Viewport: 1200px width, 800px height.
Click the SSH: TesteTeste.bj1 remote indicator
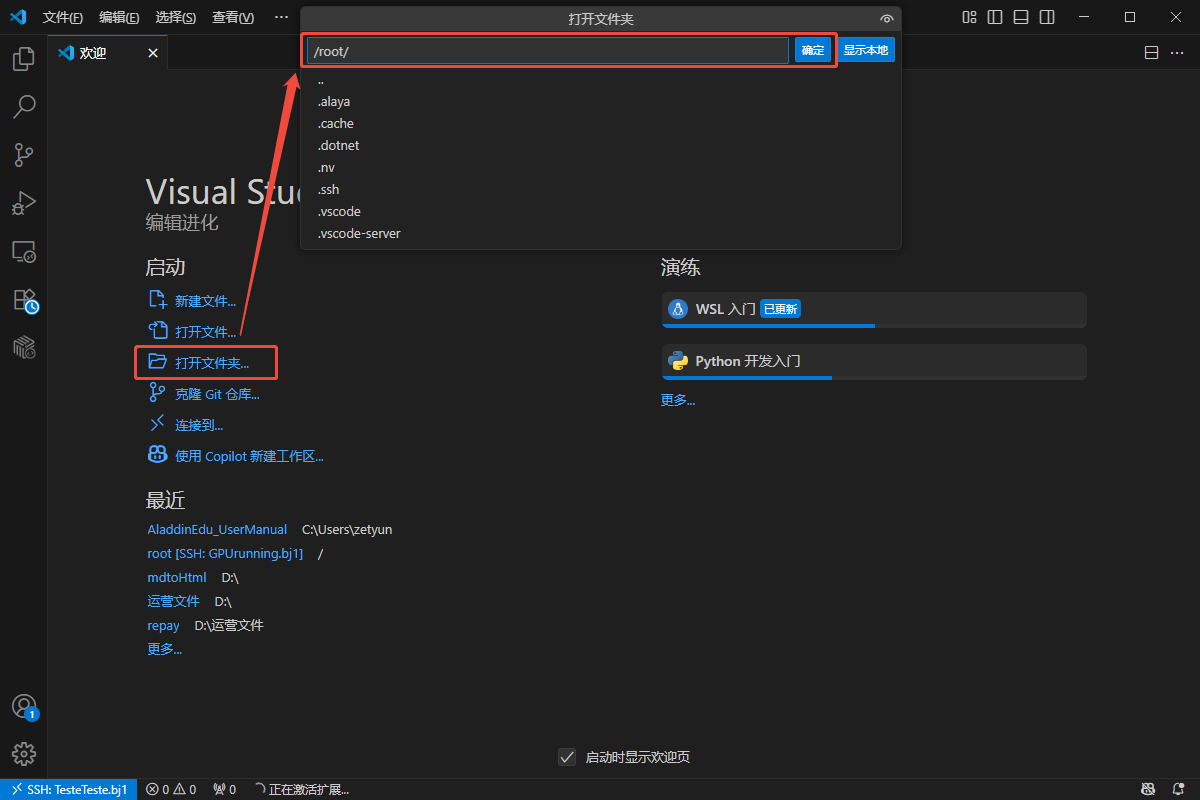[68, 790]
